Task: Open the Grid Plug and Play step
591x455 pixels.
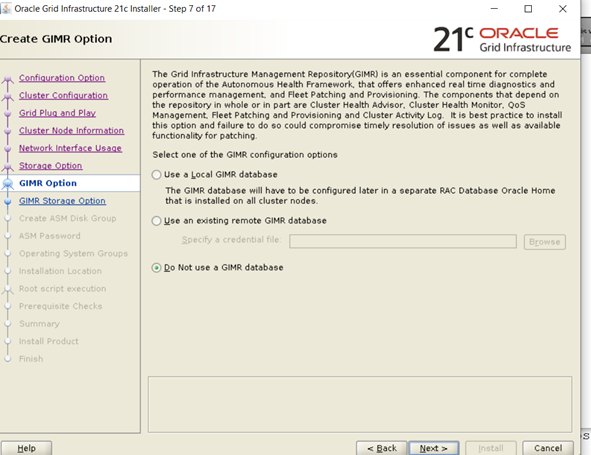Action: click(57, 113)
